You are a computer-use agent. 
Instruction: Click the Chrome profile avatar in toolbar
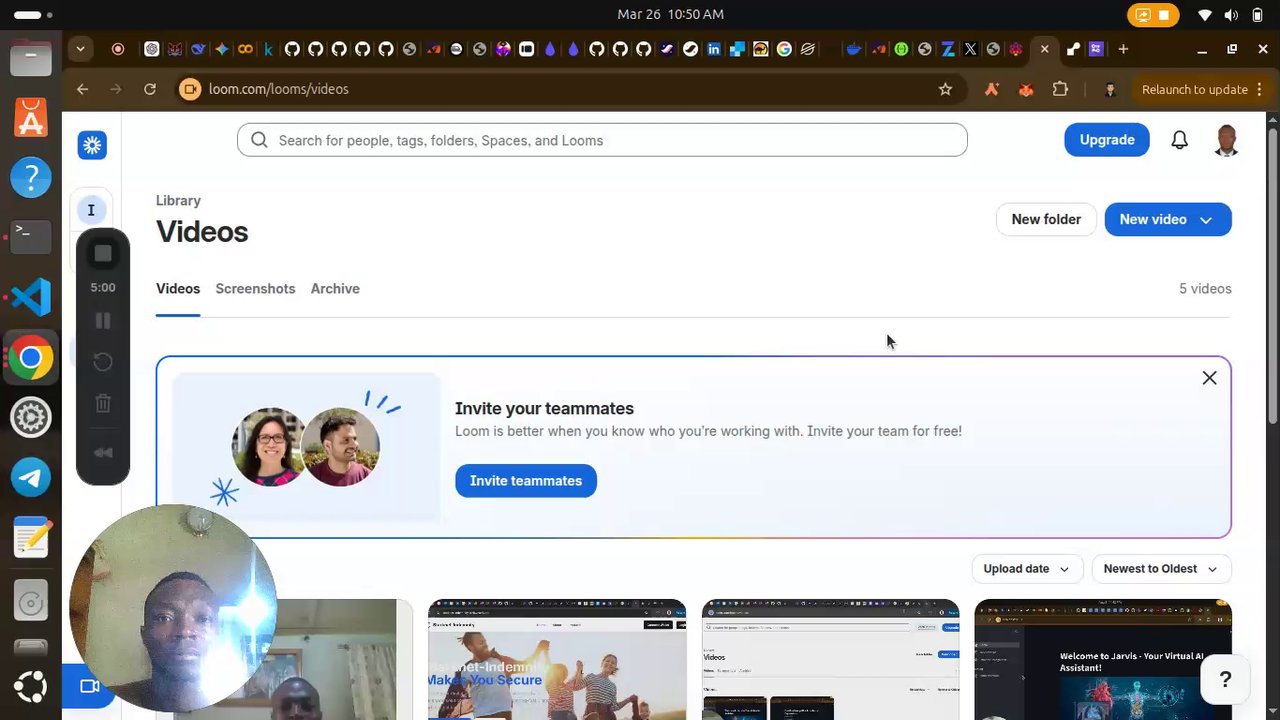tap(1110, 89)
